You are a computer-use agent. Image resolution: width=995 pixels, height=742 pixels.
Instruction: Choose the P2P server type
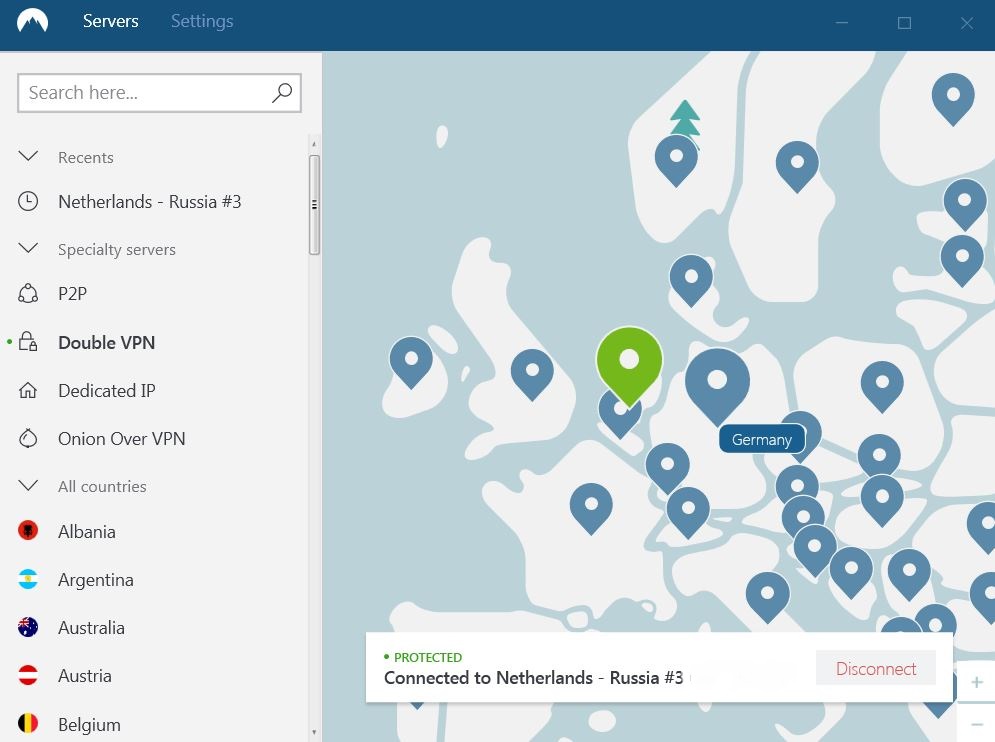click(x=72, y=294)
